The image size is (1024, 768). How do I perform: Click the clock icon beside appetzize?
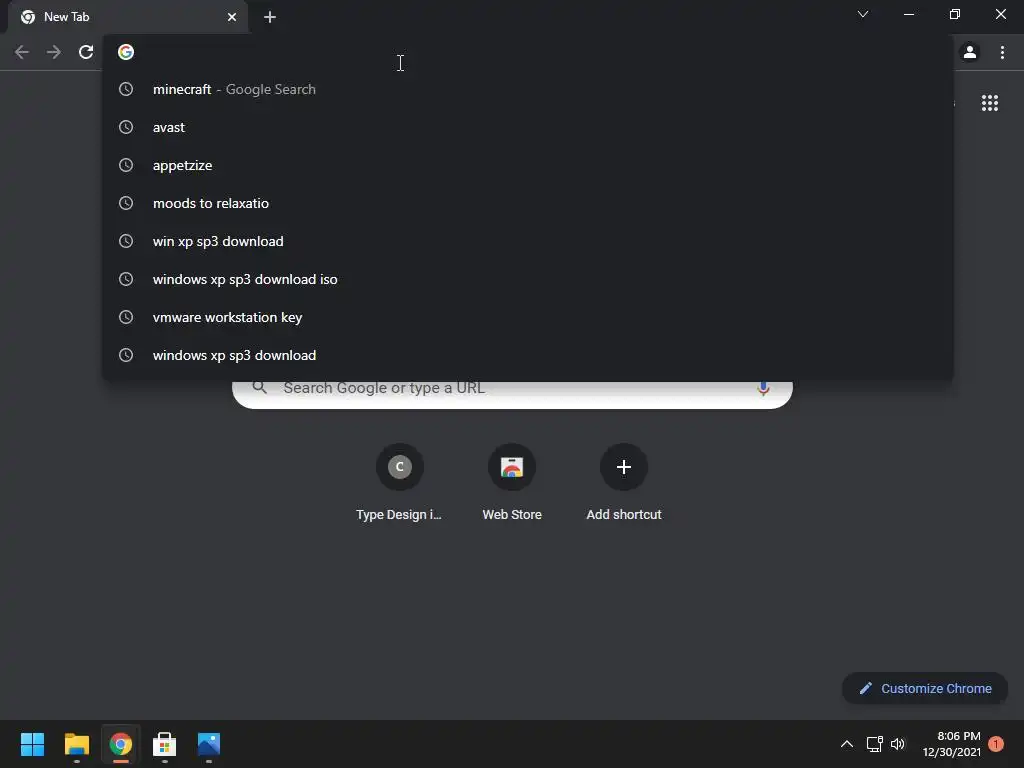(126, 165)
